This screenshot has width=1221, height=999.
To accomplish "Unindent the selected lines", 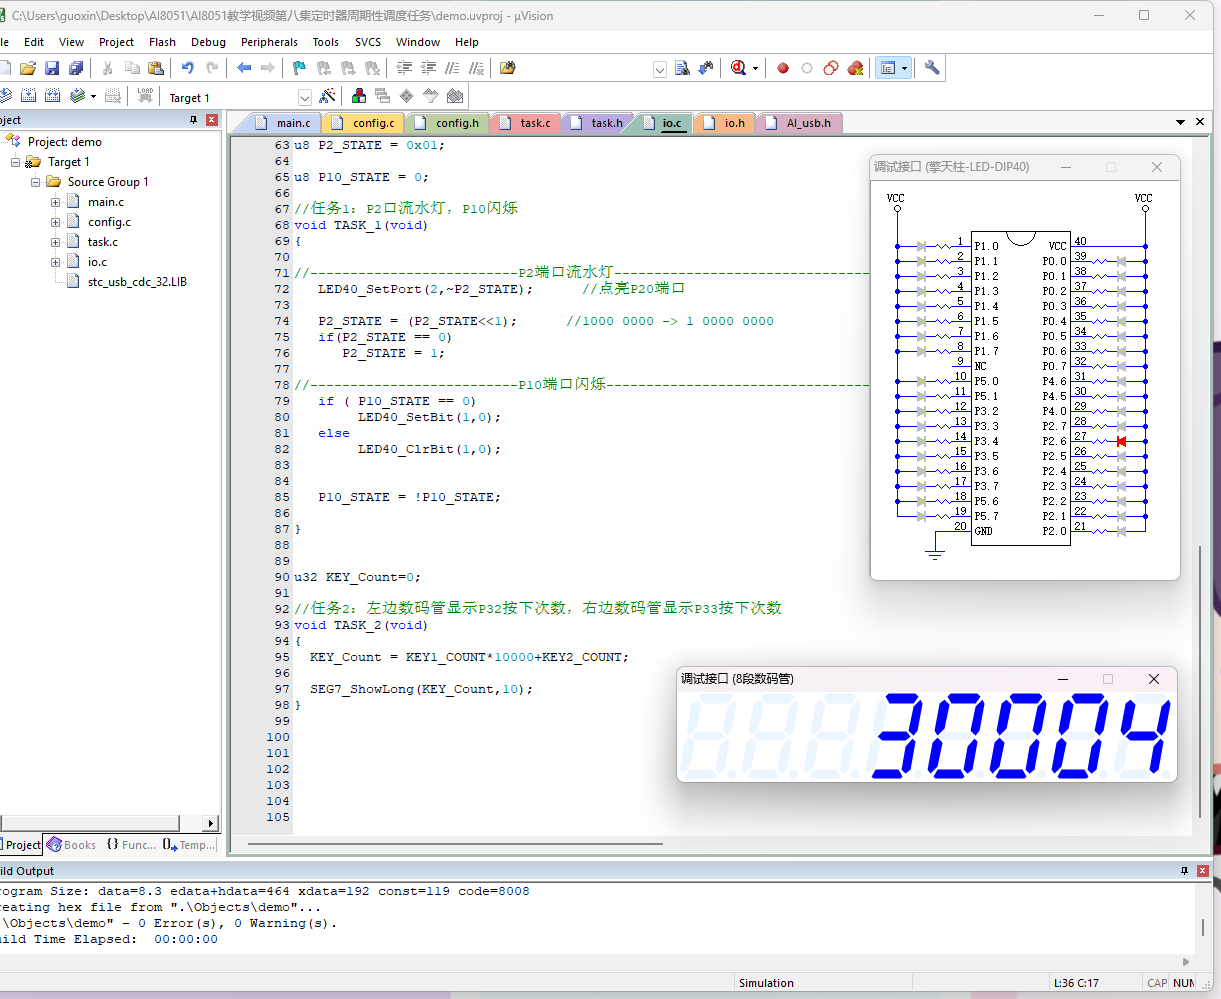I will 428,68.
